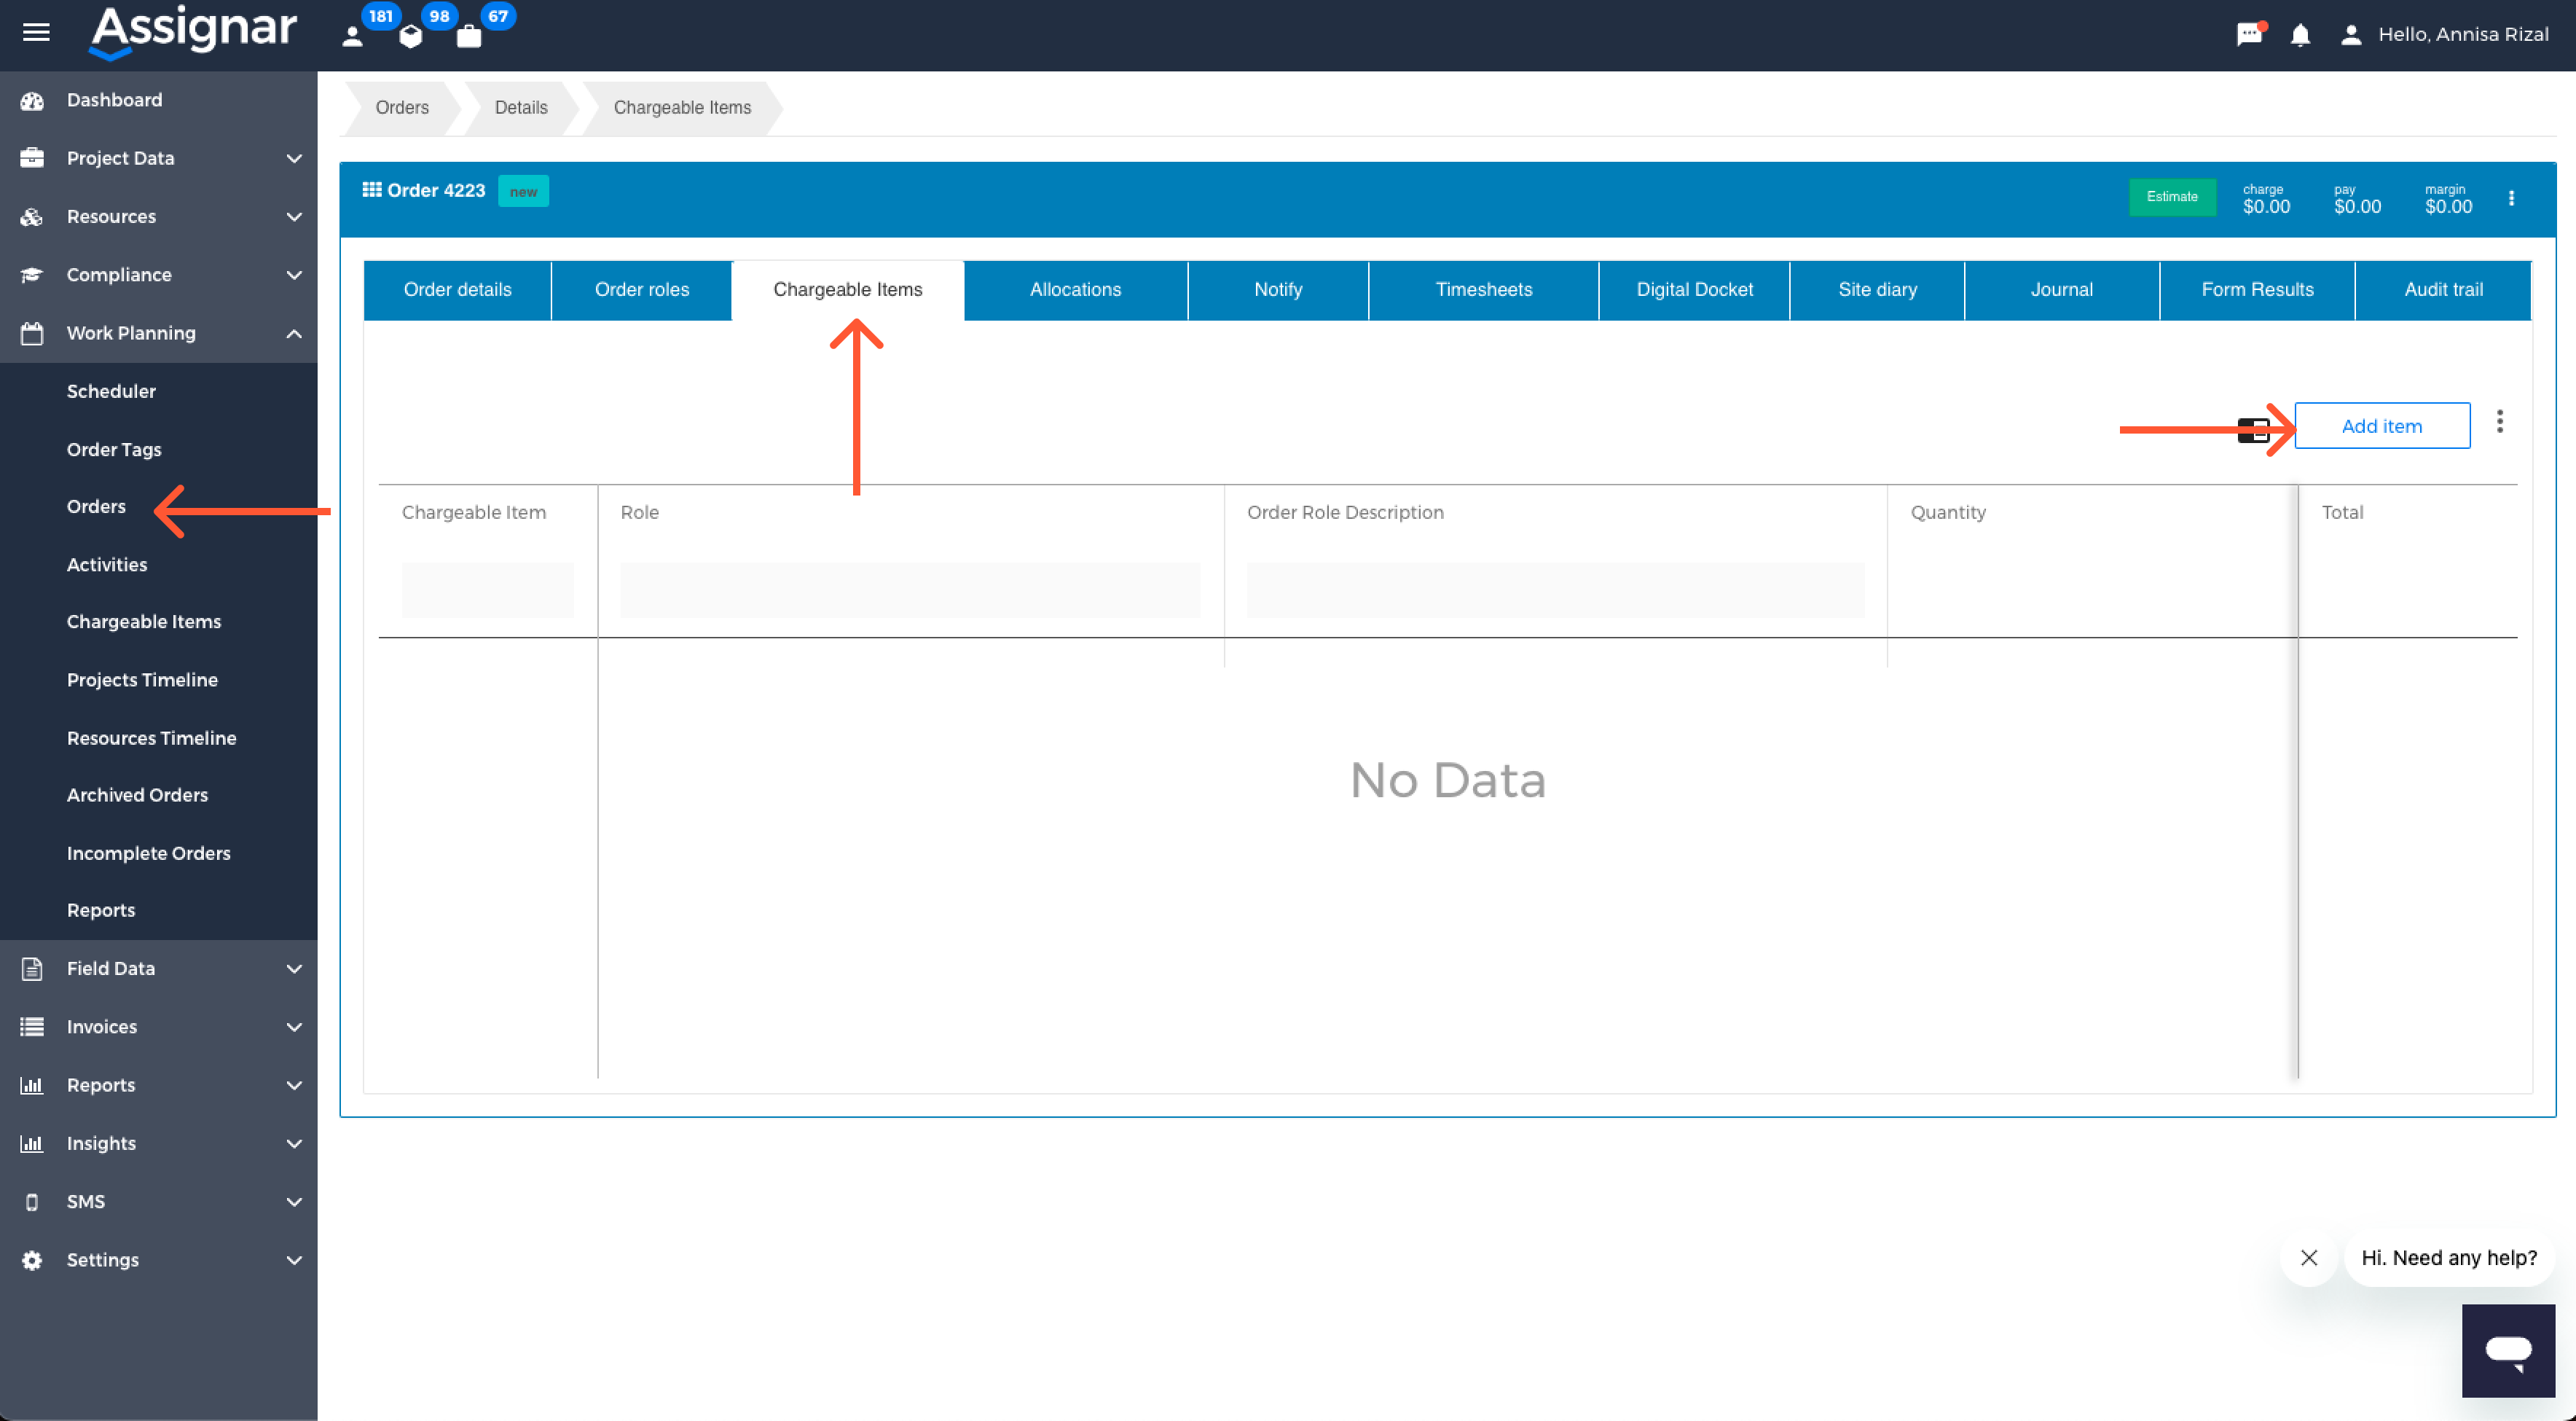Viewport: 2576px width, 1421px height.
Task: Click the Assignar logo
Action: [192, 30]
